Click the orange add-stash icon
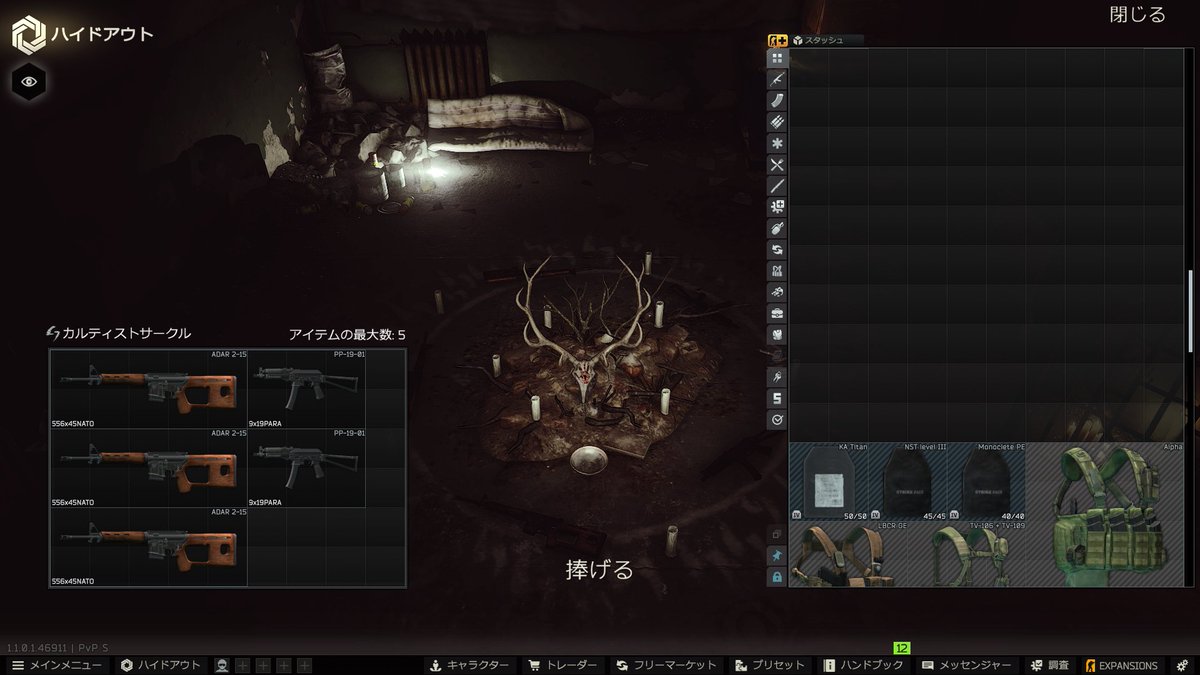The image size is (1200, 675). pos(777,41)
